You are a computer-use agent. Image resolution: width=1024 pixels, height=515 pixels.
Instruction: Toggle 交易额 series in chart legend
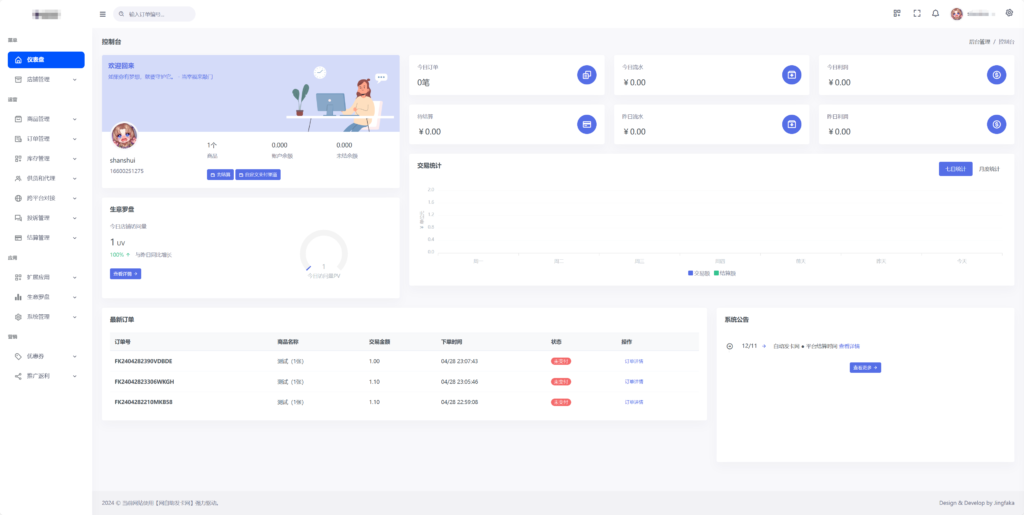coord(699,272)
